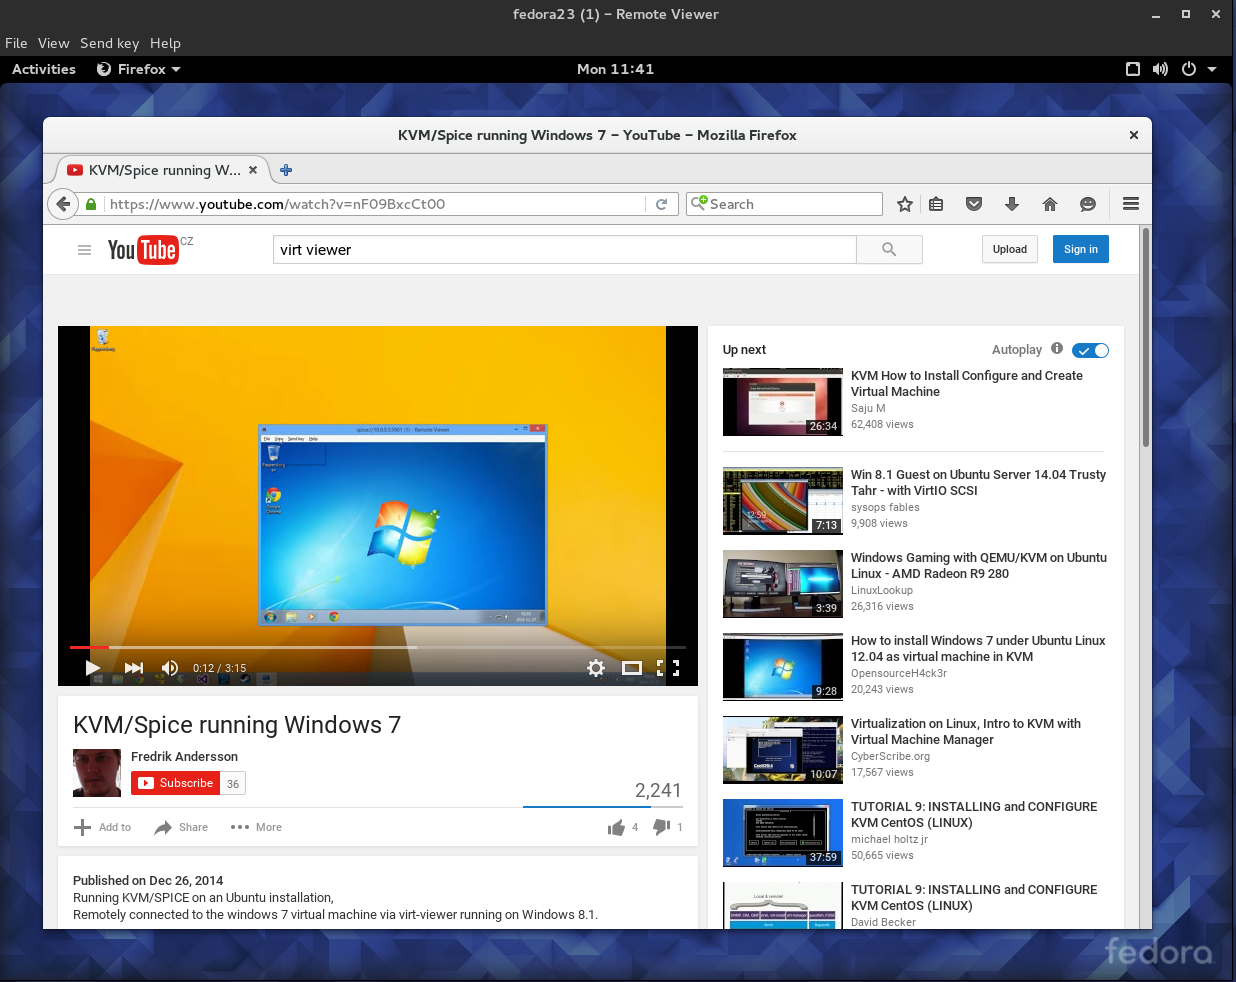Dislike the video with thumbs down

click(661, 827)
